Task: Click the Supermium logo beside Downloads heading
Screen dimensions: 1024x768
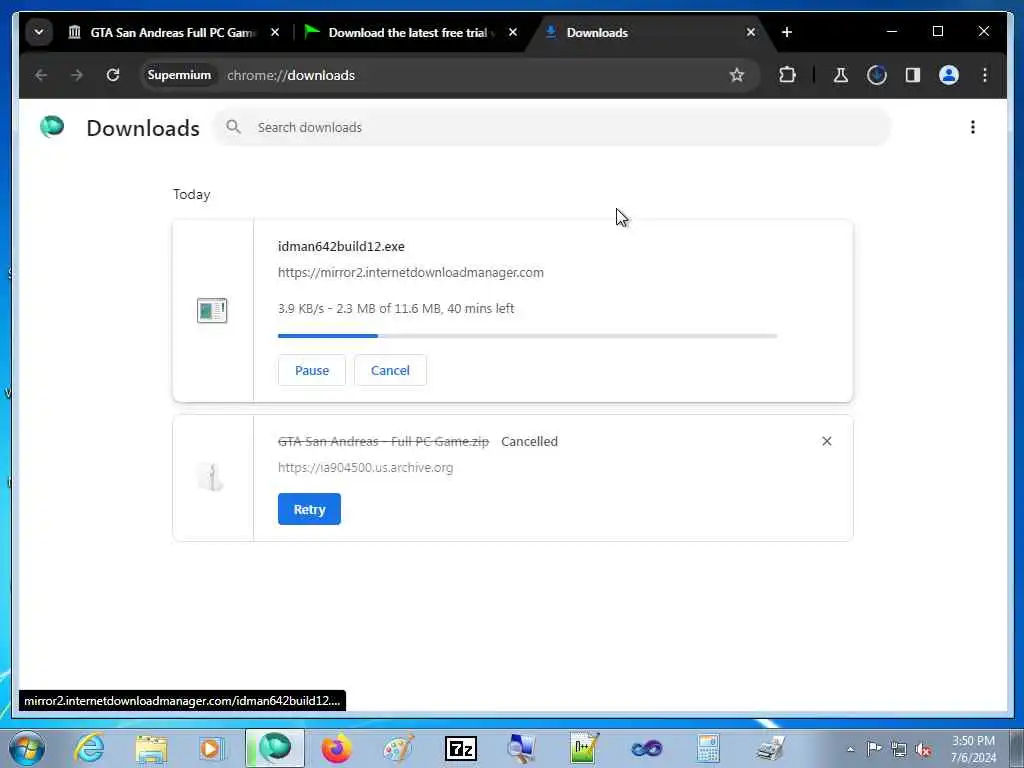Action: coord(52,127)
